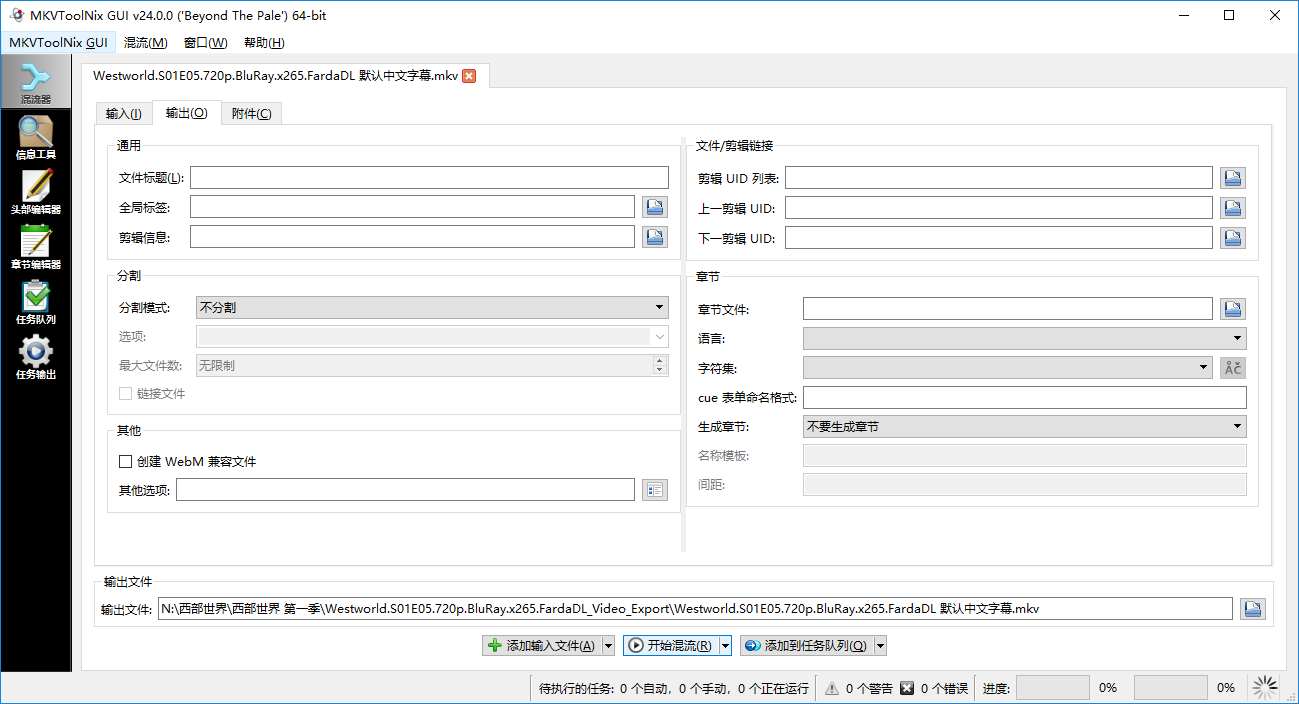This screenshot has width=1299, height=704.
Task: Open the 窗口(W) menu
Action: click(206, 43)
